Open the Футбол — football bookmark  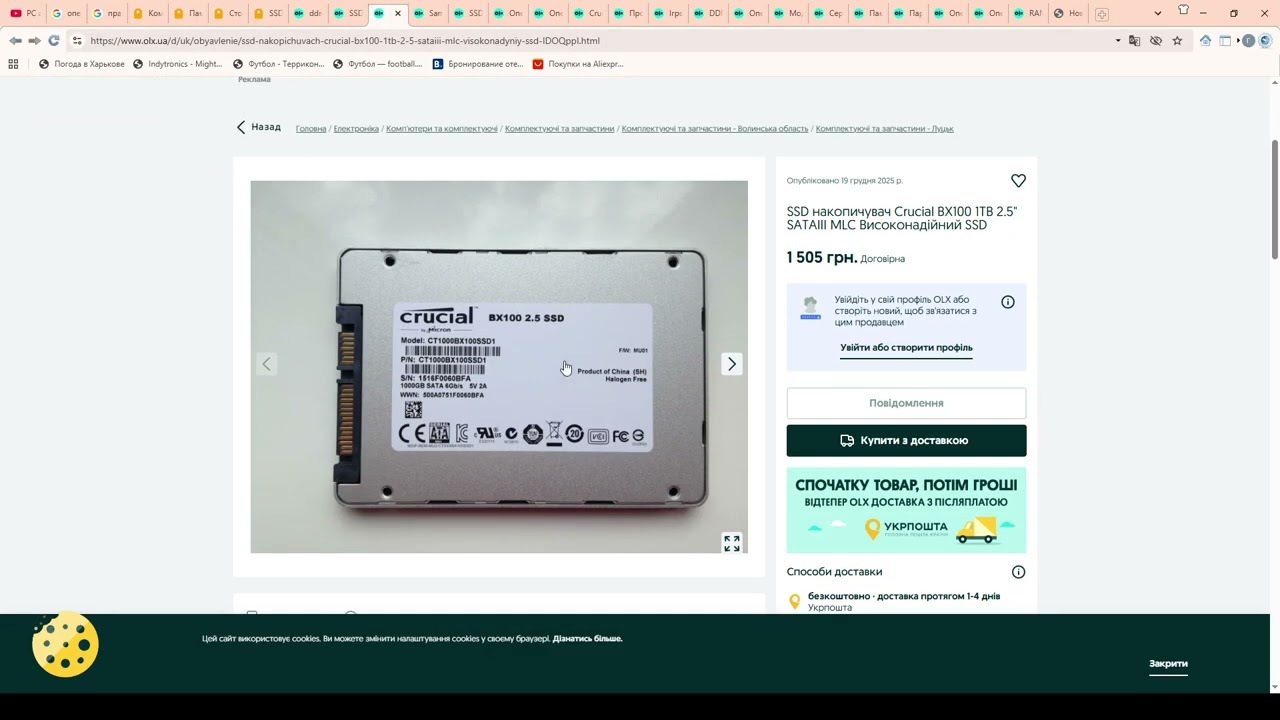378,64
